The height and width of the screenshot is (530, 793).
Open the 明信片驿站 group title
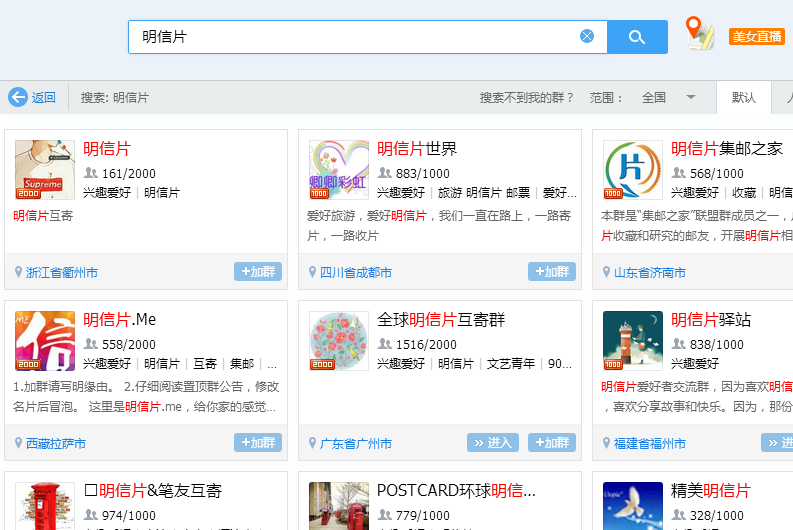tap(711, 320)
